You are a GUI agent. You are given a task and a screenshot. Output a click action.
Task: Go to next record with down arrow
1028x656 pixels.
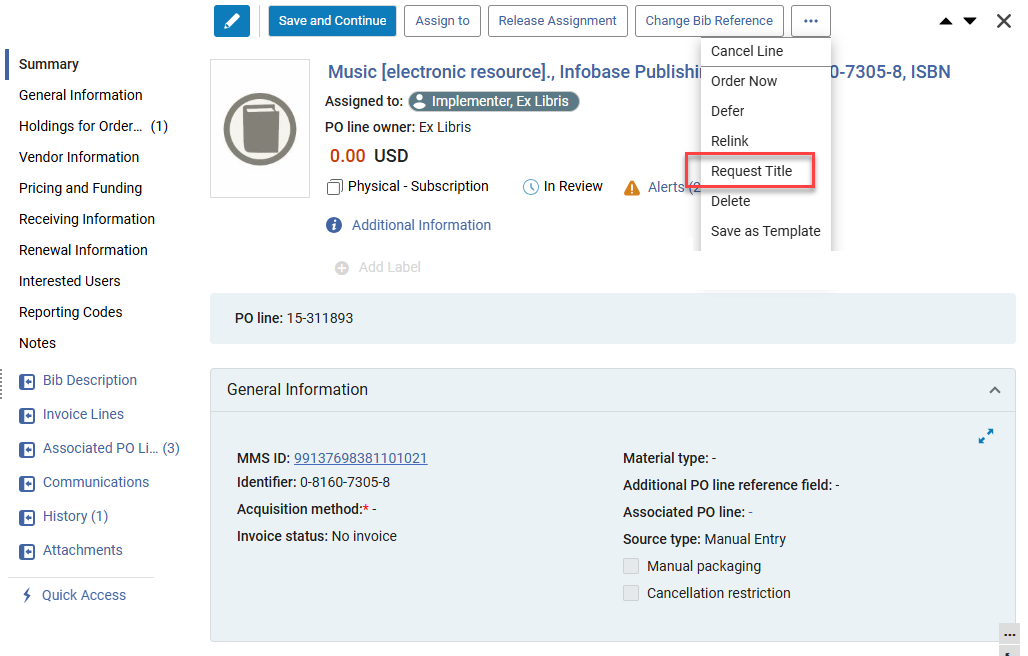(x=970, y=21)
